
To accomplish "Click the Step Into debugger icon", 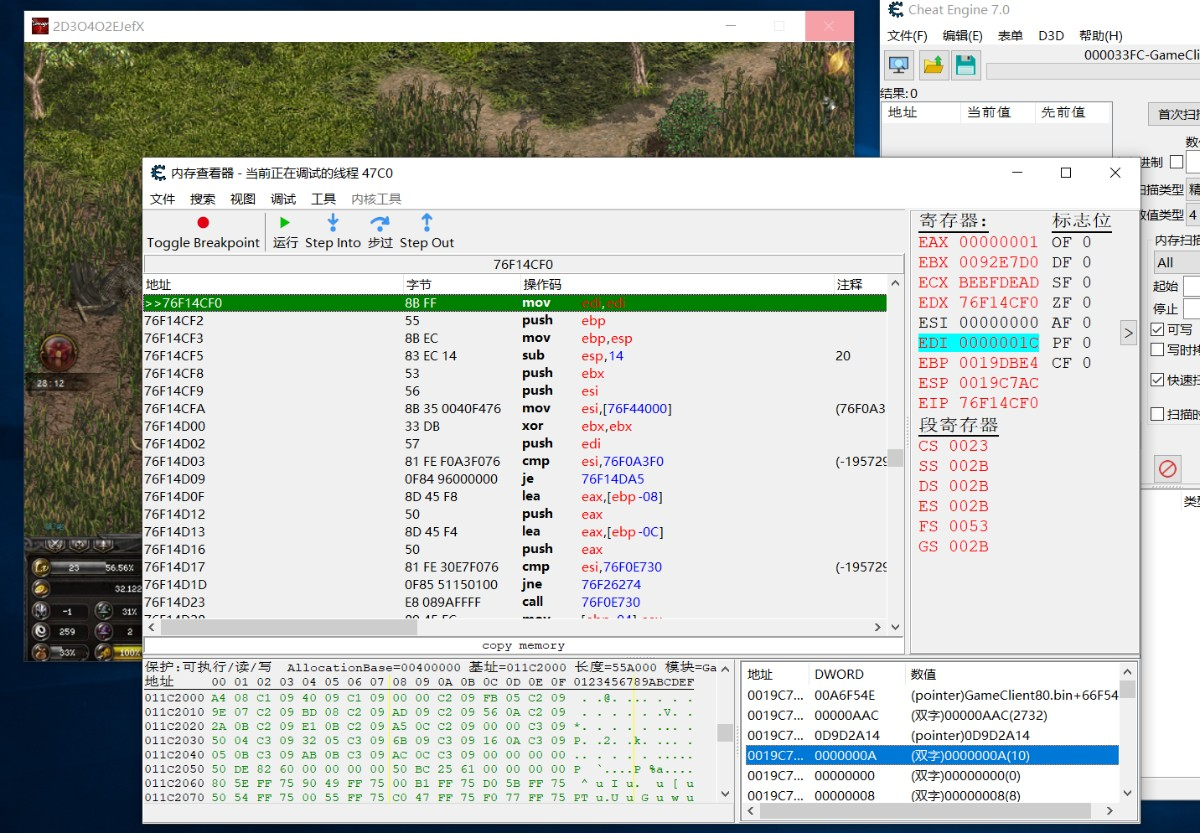I will point(333,223).
